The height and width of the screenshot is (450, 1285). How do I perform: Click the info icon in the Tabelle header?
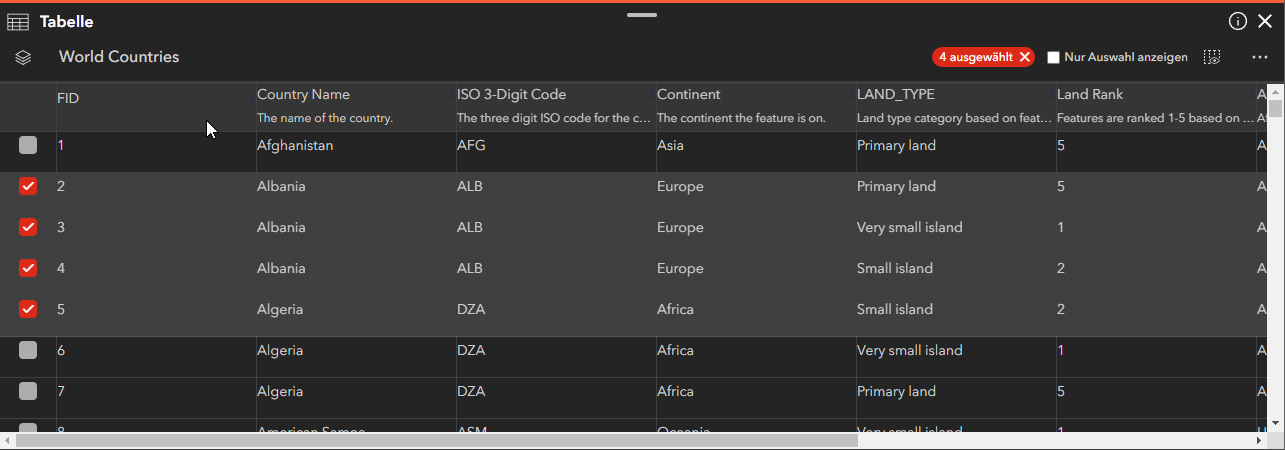coord(1238,21)
